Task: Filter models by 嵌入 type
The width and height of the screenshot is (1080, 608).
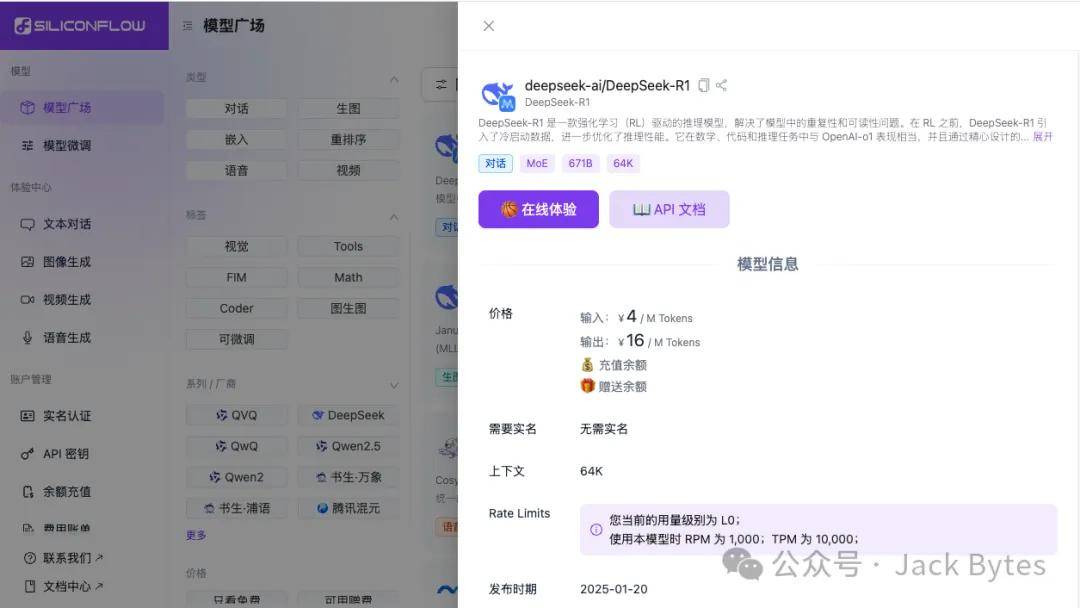Action: click(x=236, y=140)
